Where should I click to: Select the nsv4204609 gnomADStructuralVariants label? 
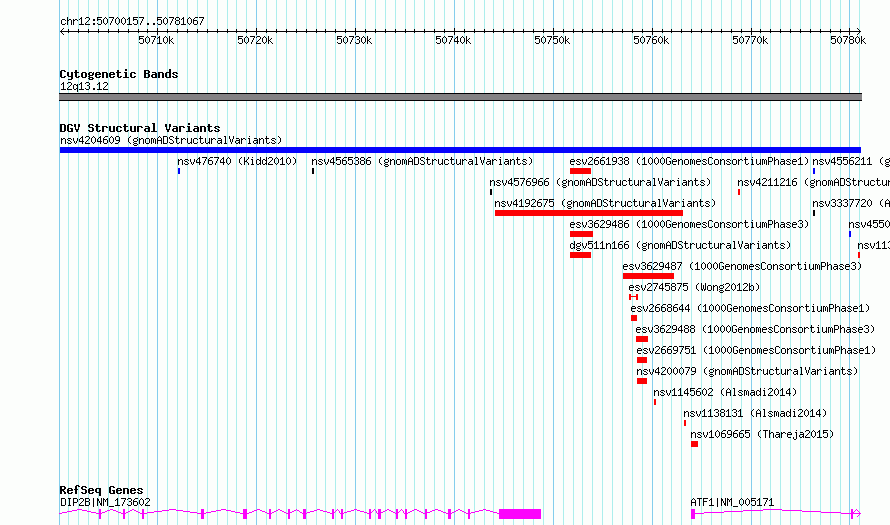tap(171, 140)
